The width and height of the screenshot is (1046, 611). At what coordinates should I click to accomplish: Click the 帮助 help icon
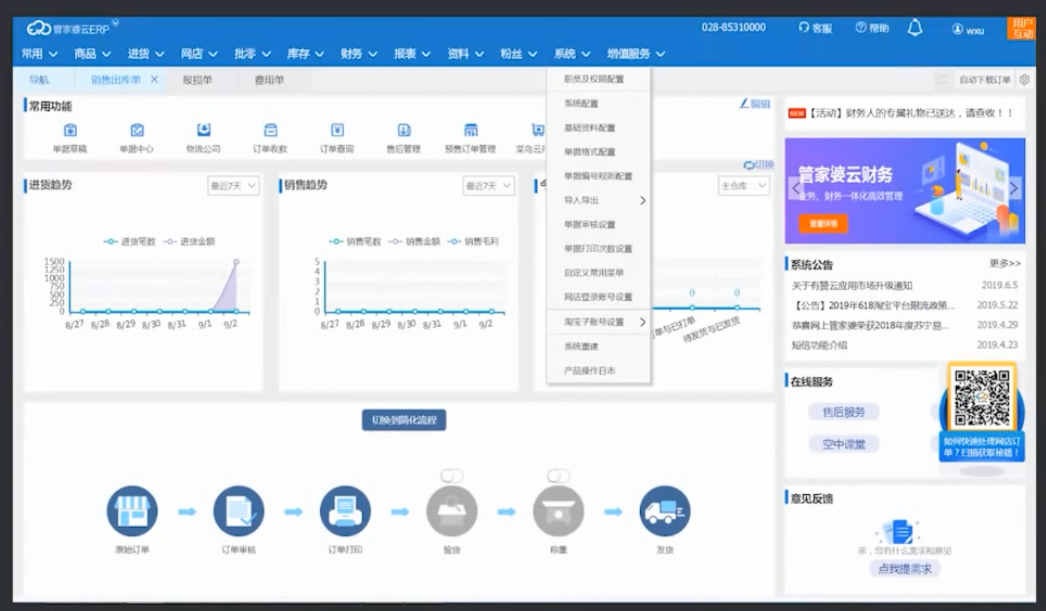861,27
